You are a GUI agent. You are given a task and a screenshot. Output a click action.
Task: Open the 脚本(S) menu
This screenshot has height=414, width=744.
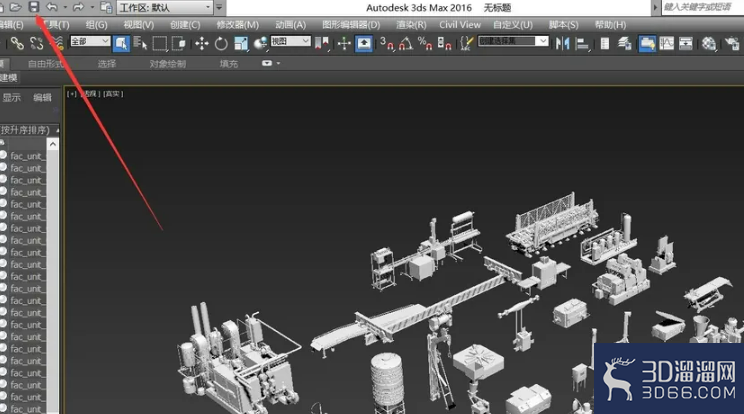(x=563, y=25)
